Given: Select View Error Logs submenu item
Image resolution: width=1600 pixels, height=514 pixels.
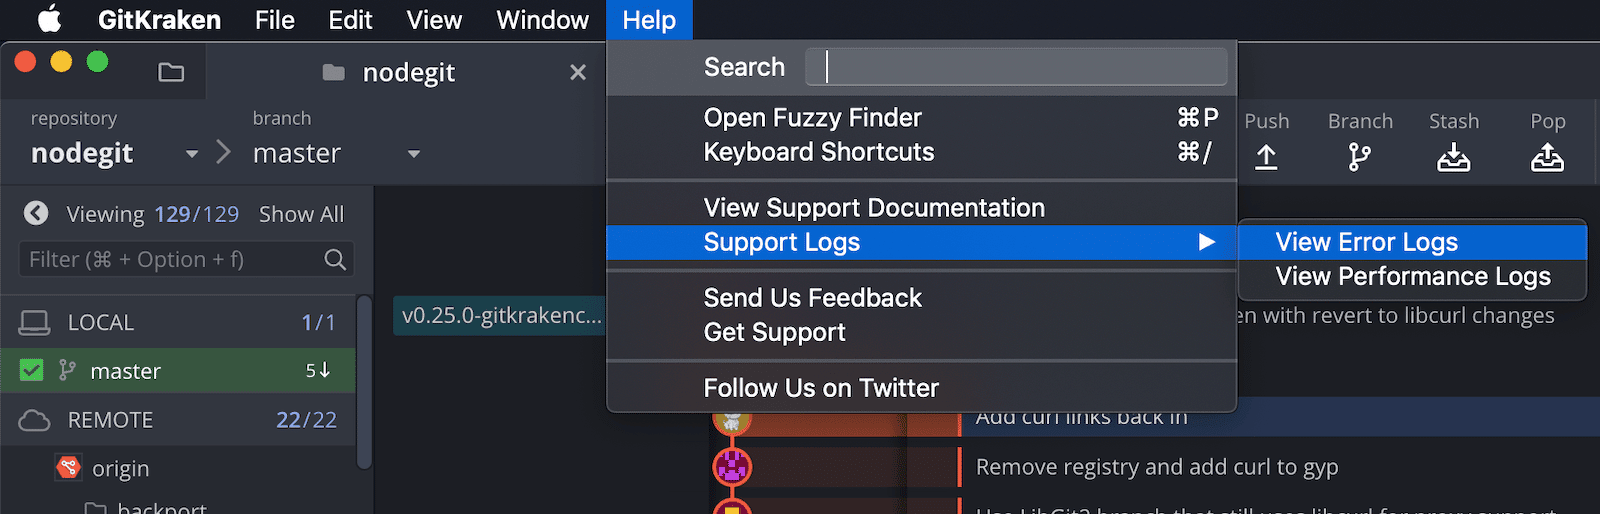Looking at the screenshot, I should tap(1366, 242).
